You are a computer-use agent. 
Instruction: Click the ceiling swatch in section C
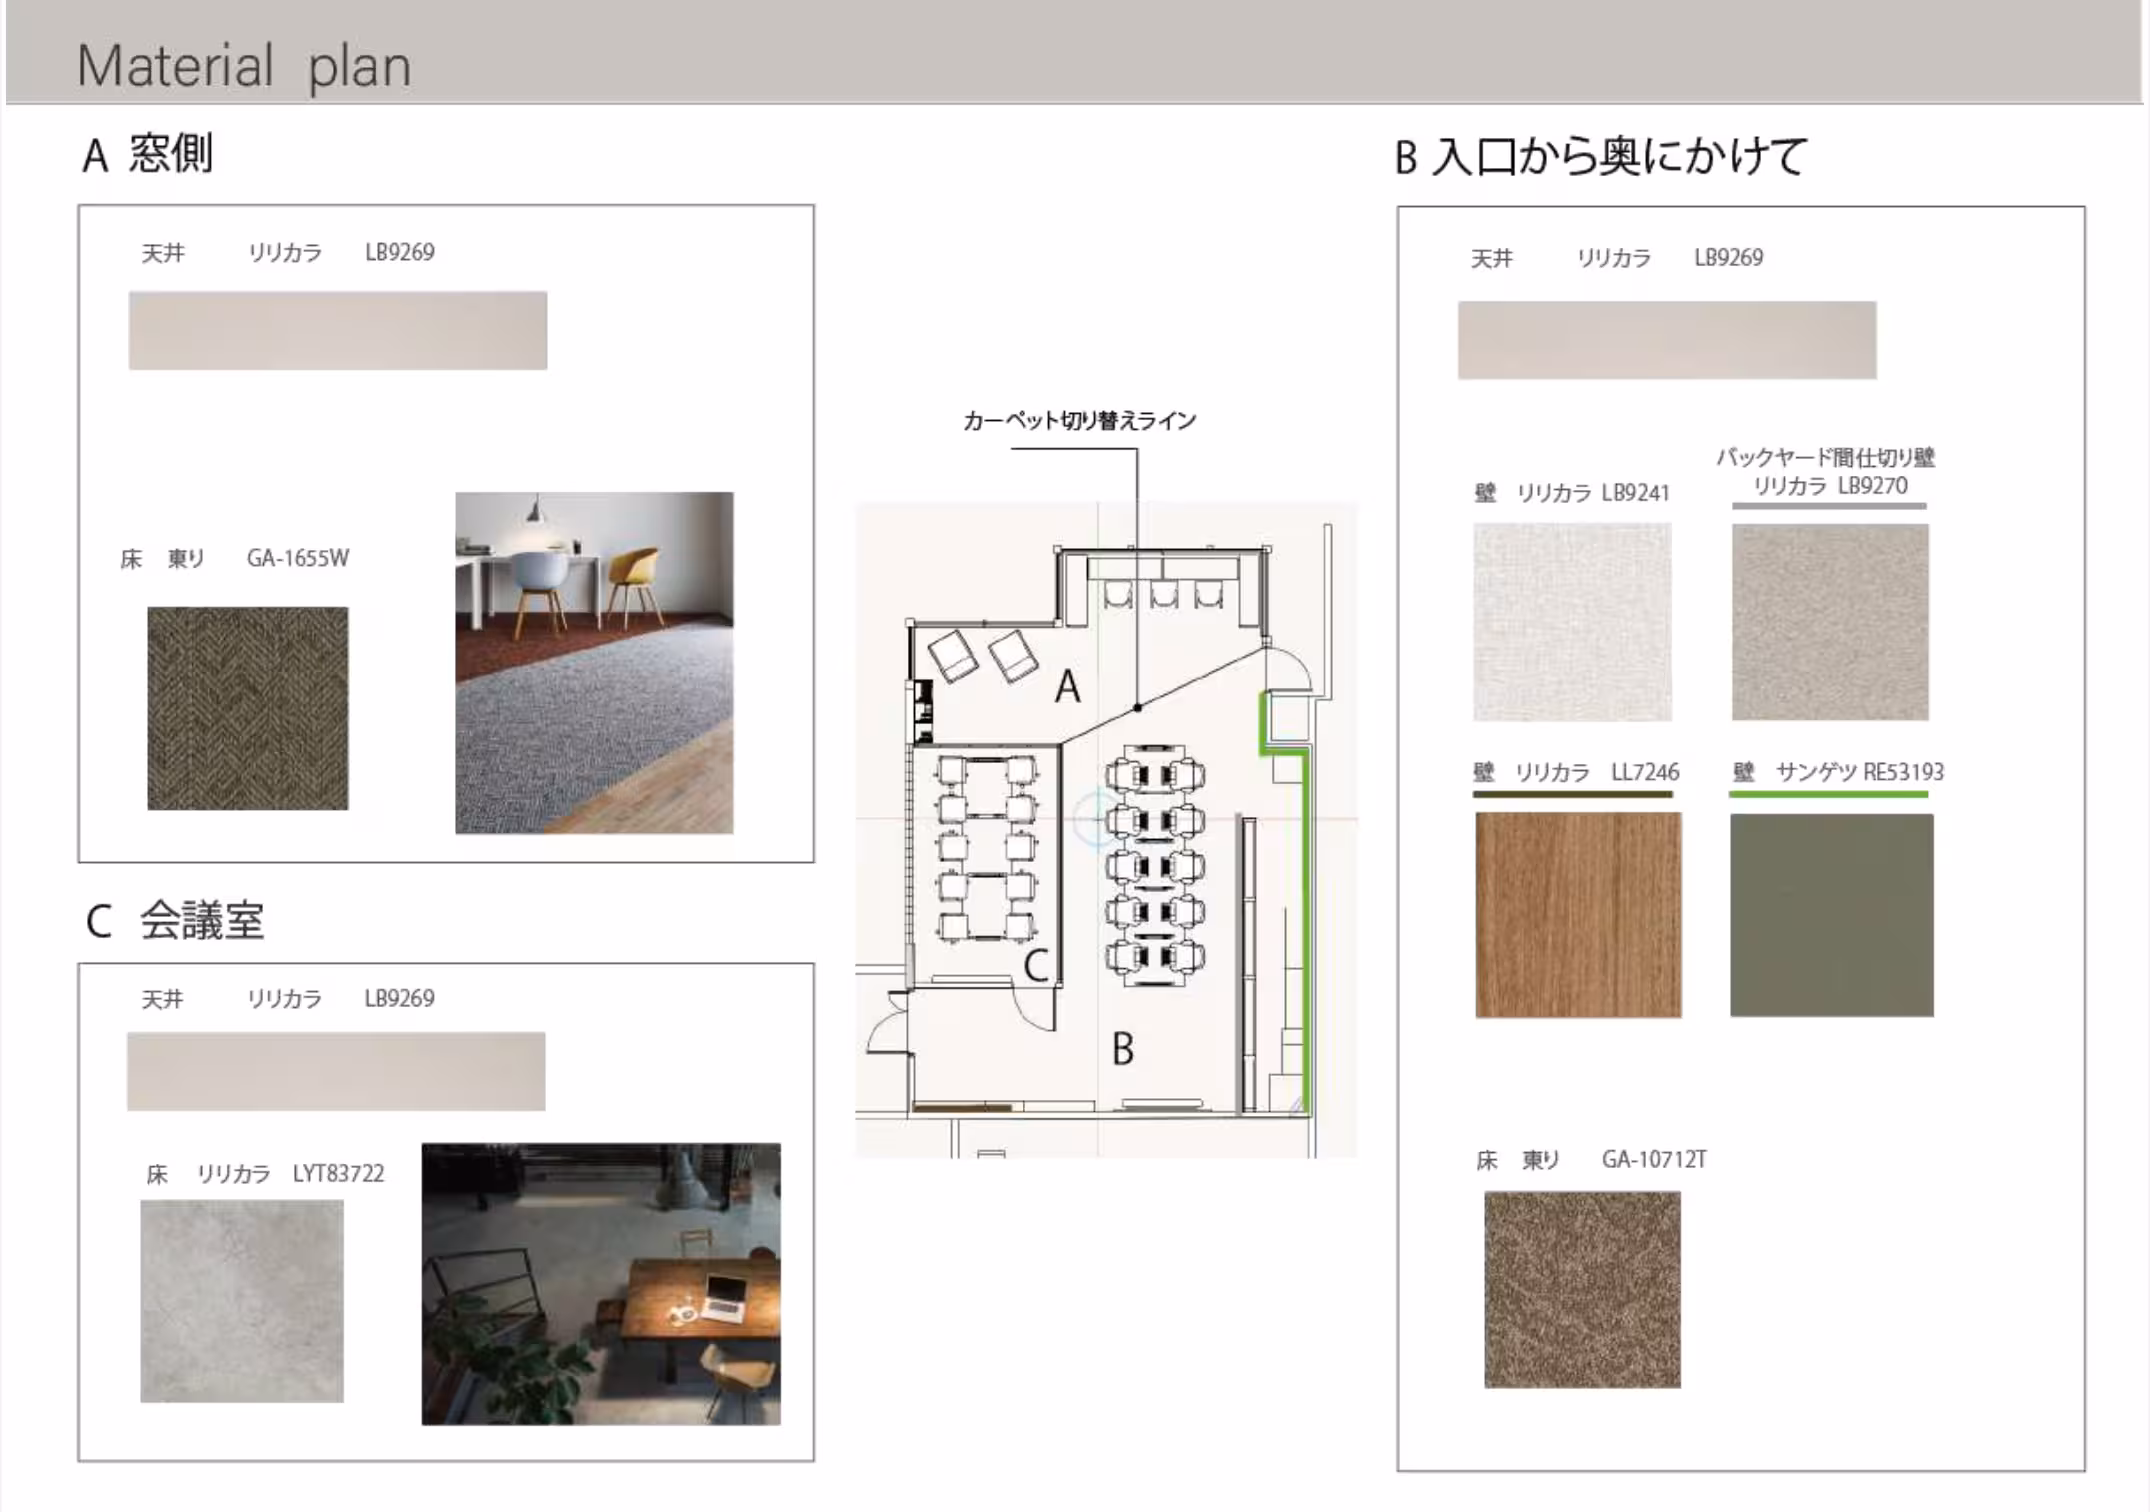click(x=336, y=1072)
